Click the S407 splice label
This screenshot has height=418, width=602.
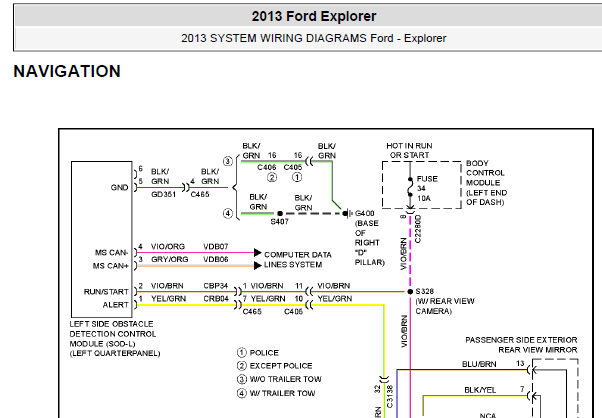[280, 221]
